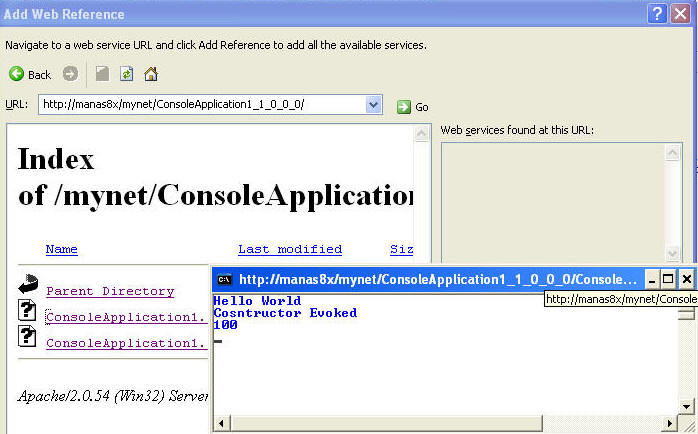Open the first ConsoleApplication1 file link
Image resolution: width=698 pixels, height=434 pixels.
pos(126,317)
